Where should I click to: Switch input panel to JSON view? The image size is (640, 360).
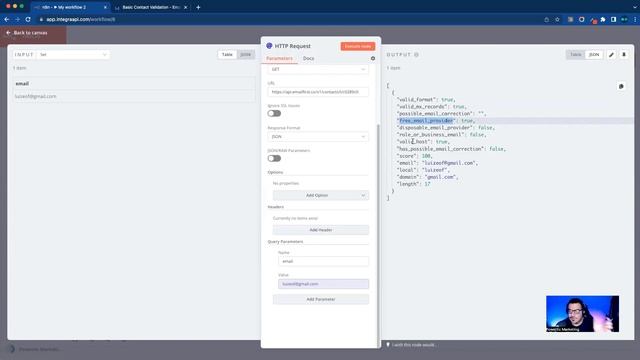coord(245,54)
